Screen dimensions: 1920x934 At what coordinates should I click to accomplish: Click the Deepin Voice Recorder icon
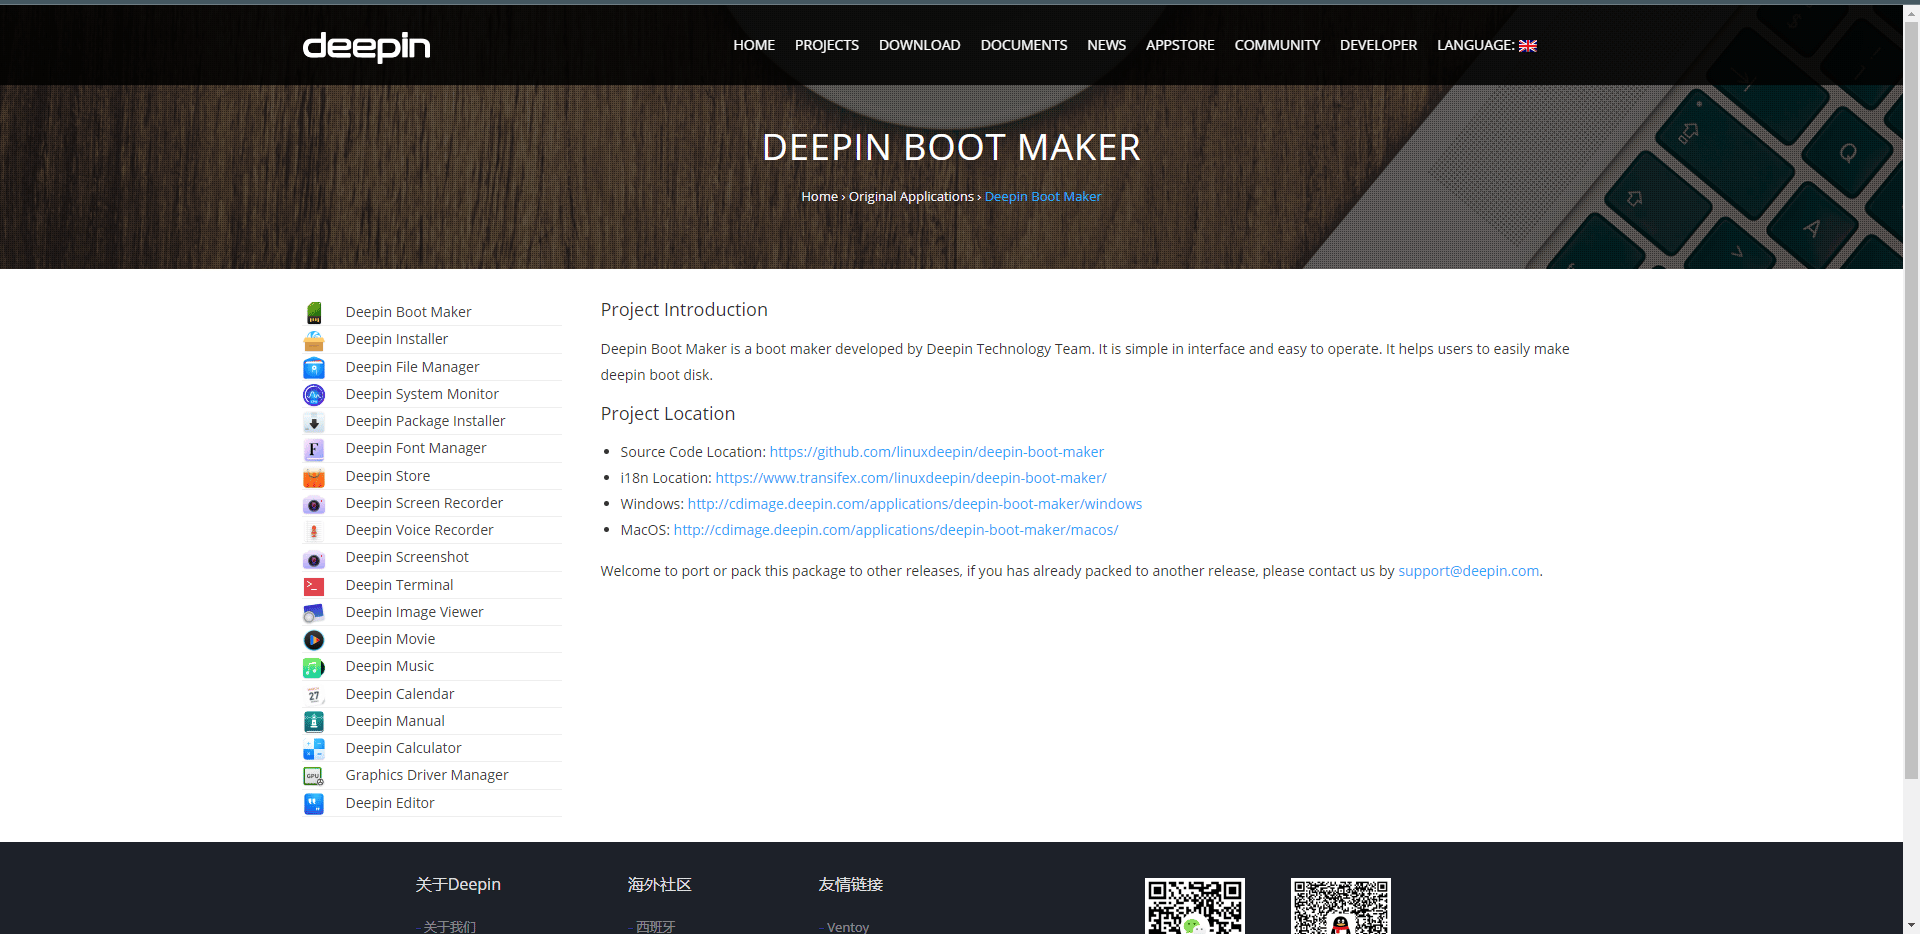314,531
